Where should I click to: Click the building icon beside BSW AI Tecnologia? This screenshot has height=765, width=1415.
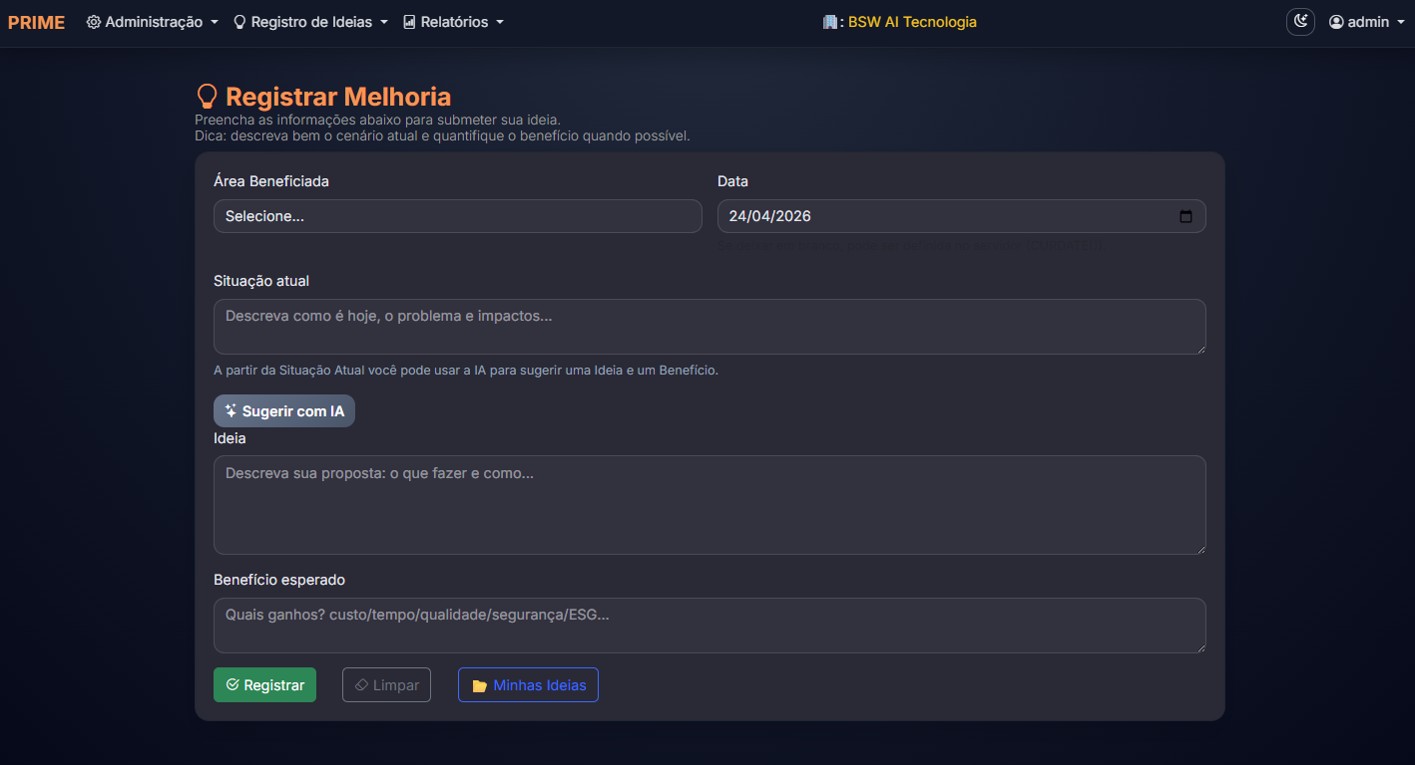[829, 22]
